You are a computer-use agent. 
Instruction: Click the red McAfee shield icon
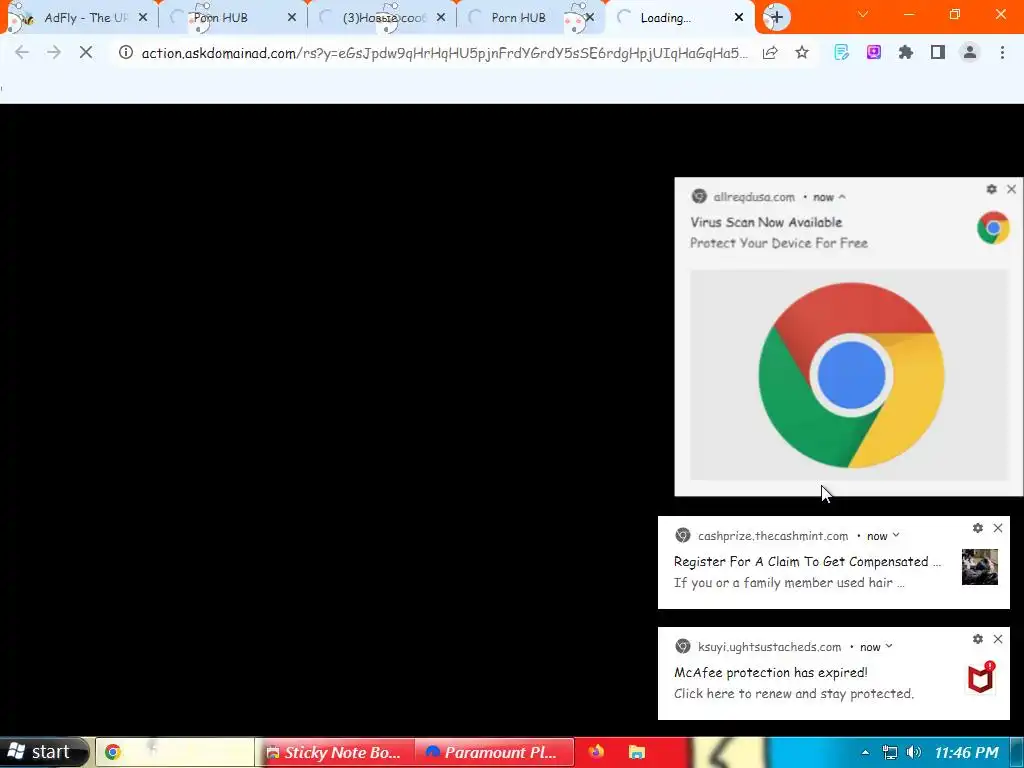(981, 678)
